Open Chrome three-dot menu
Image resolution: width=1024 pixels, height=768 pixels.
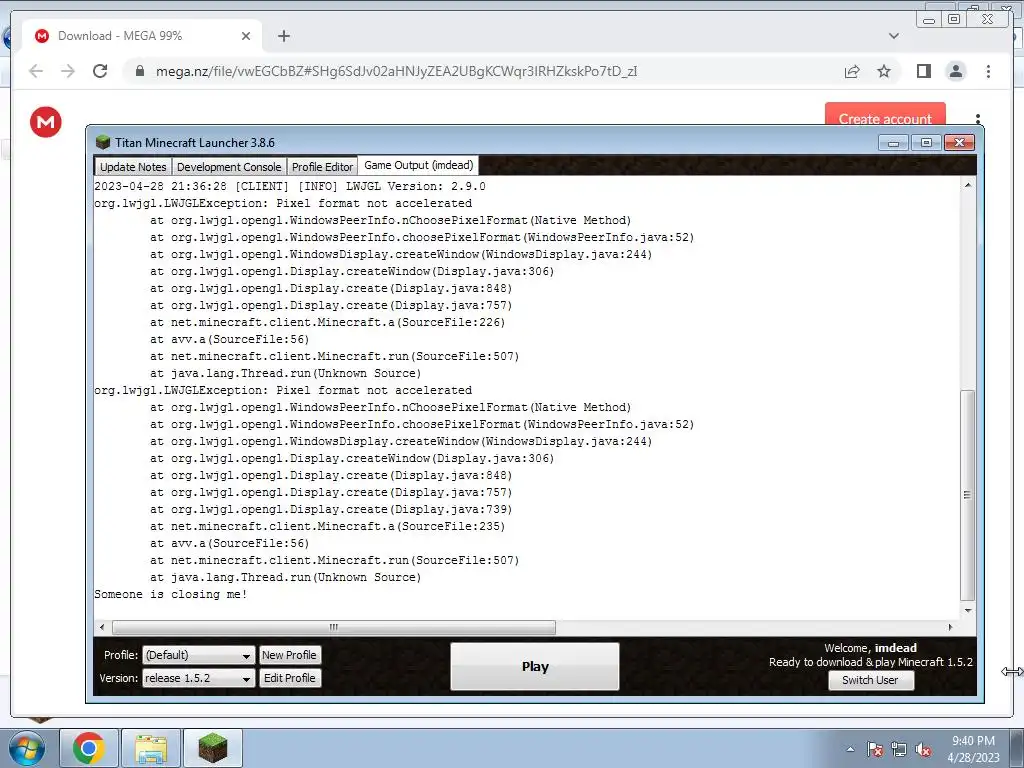tap(988, 71)
